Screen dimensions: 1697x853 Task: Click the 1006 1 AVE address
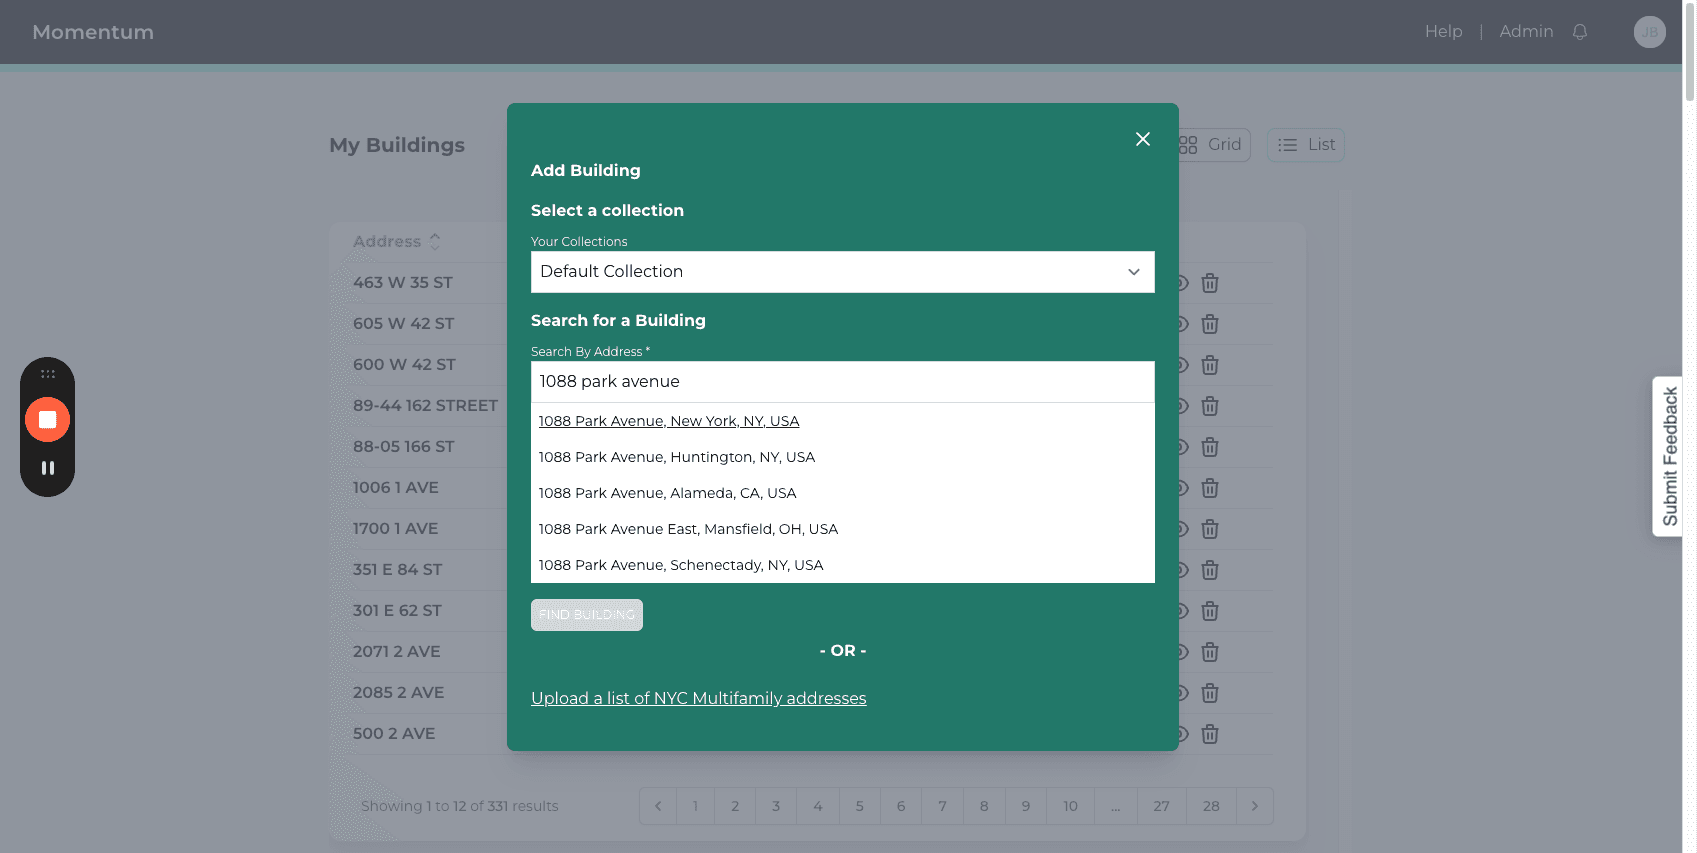tap(396, 488)
